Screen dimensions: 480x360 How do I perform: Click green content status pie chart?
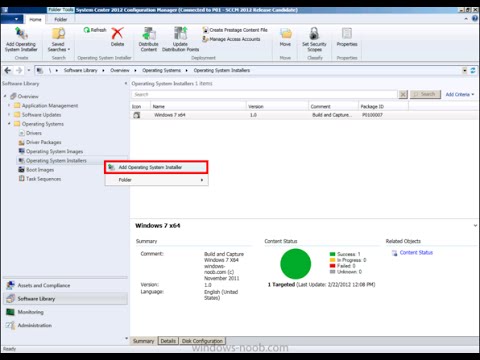[x=295, y=264]
